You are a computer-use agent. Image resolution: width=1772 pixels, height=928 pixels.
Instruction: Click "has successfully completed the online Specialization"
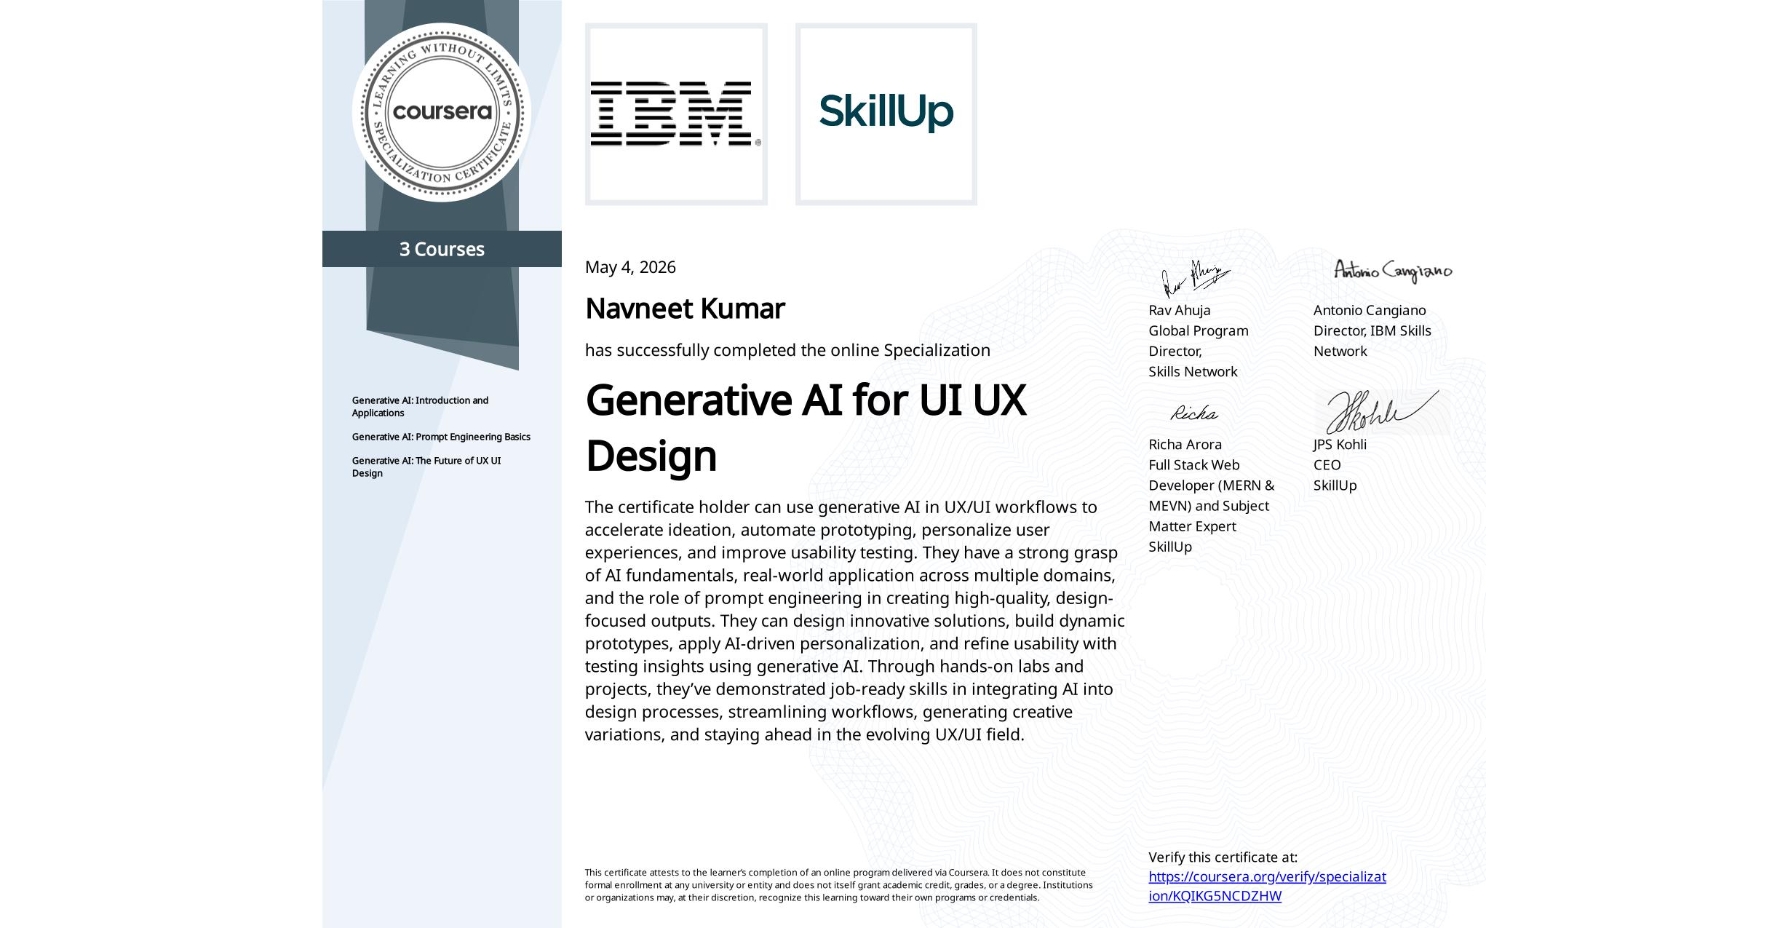(x=788, y=350)
